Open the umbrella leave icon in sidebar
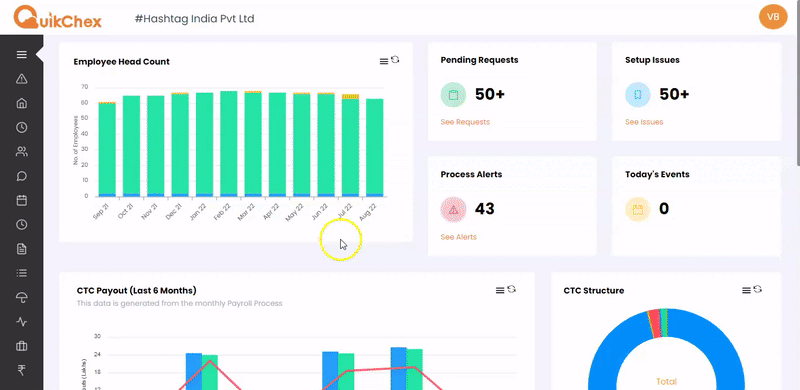The image size is (800, 390). (21, 298)
